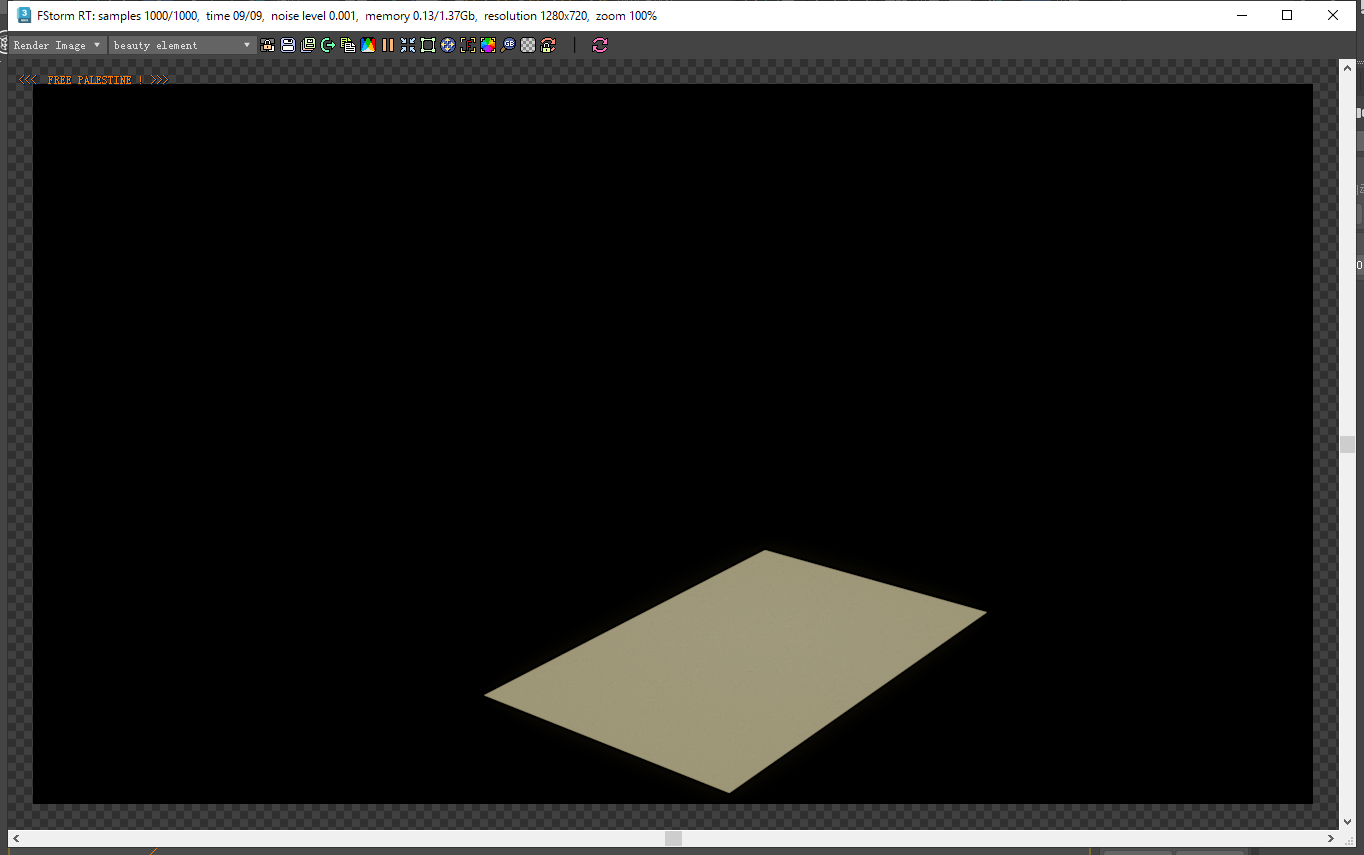Click the green export arrow icon

[328, 45]
